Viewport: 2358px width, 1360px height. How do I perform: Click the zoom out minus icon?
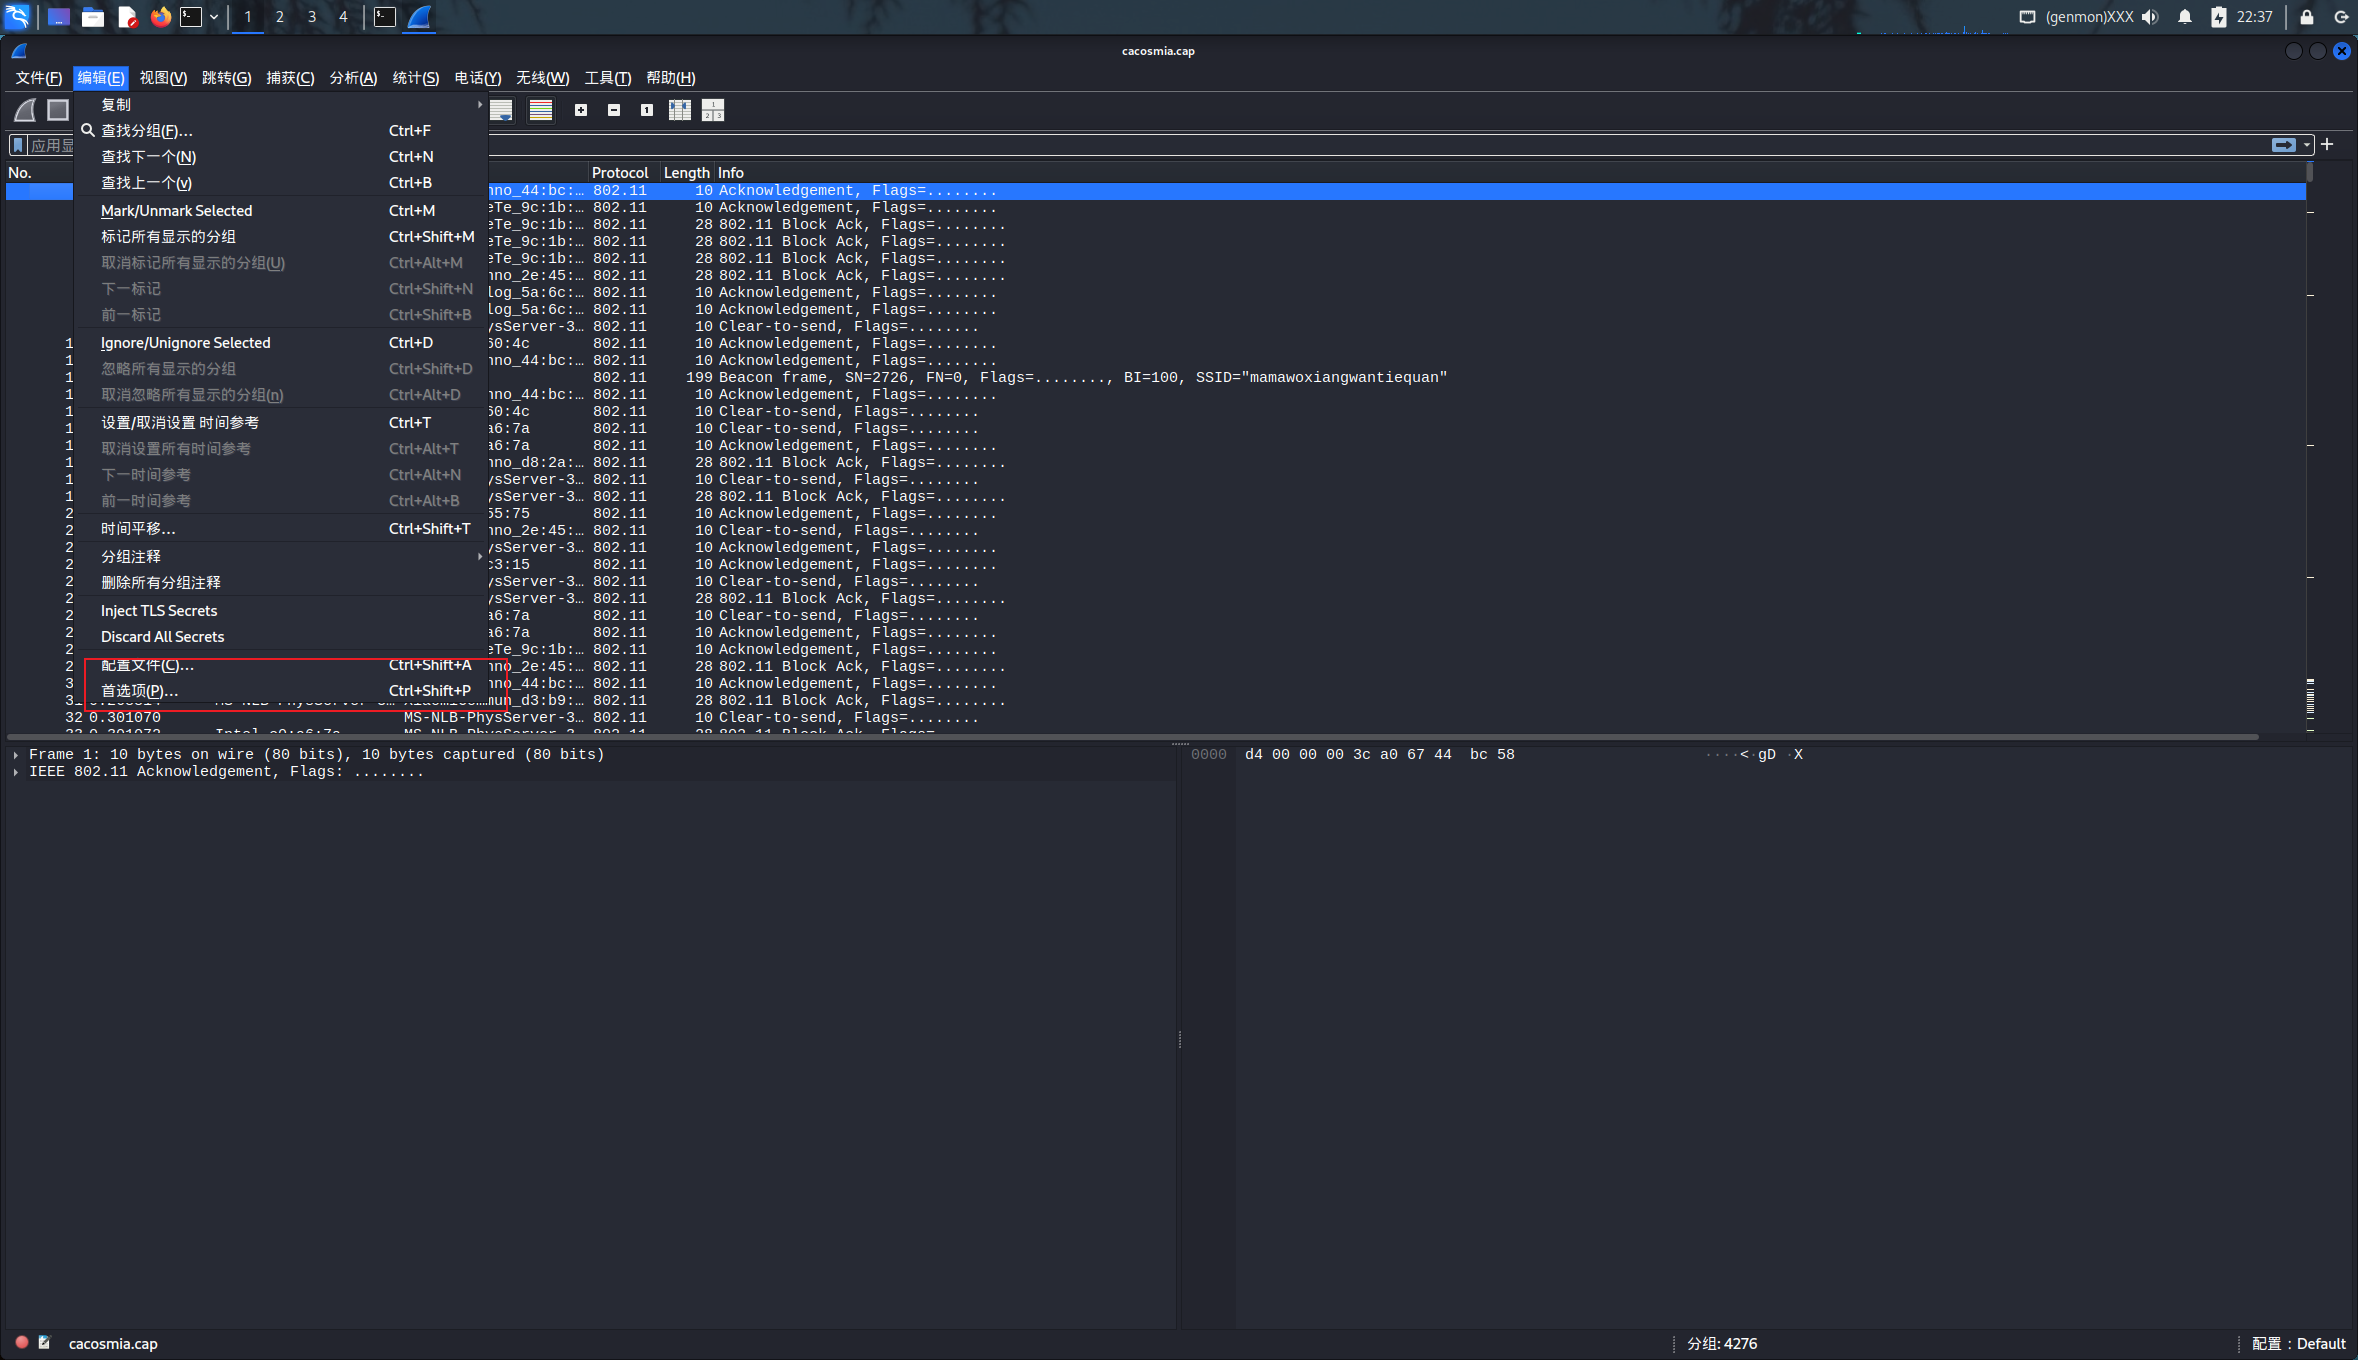click(614, 110)
